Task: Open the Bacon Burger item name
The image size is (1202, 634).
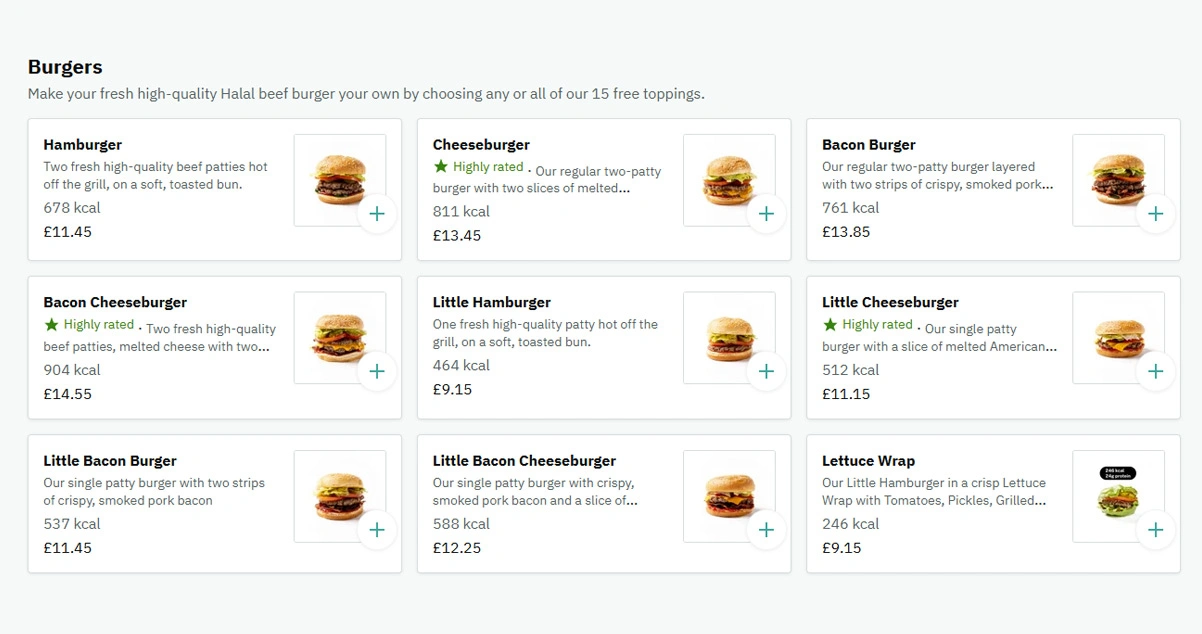Action: coord(868,145)
